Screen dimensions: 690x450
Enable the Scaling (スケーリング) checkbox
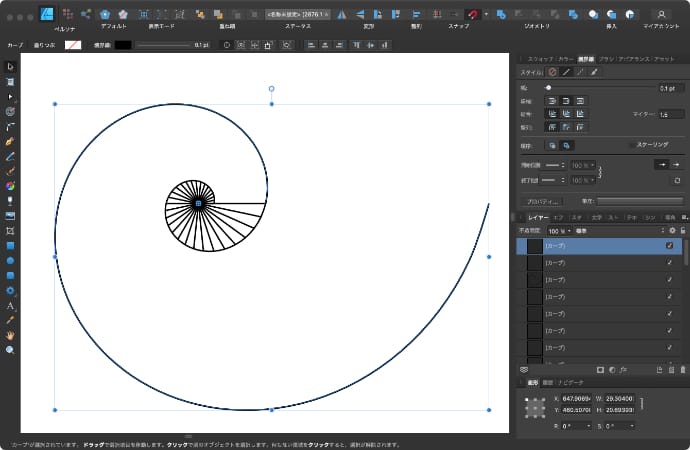coord(630,145)
